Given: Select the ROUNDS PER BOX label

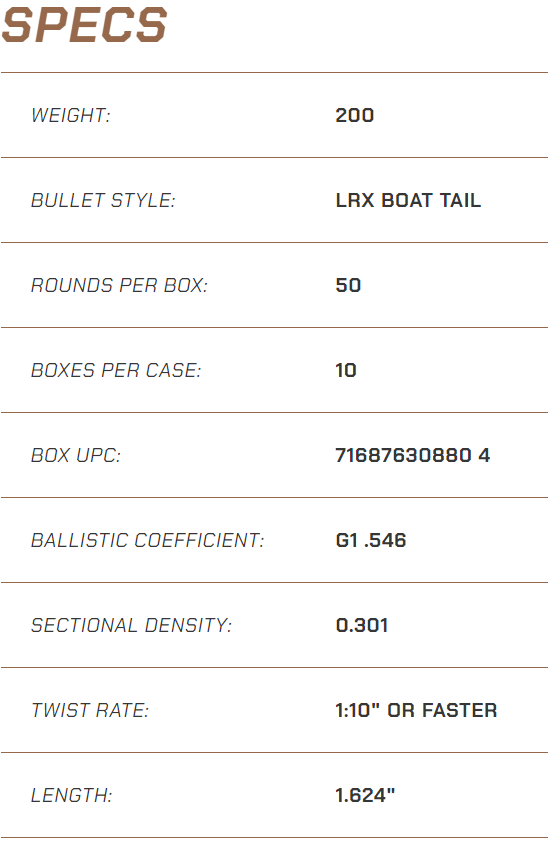Looking at the screenshot, I should pos(119,285).
